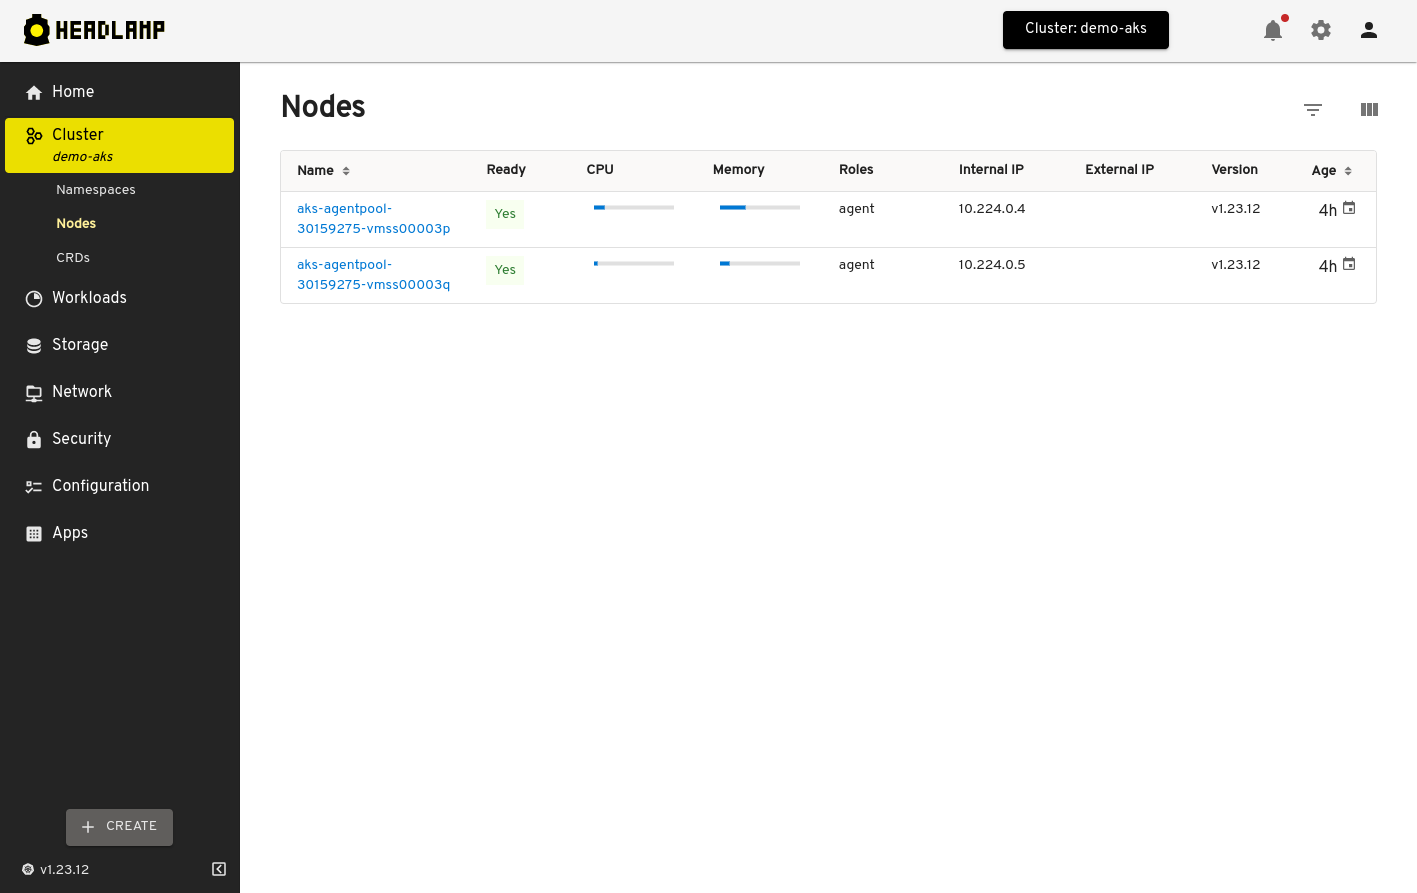Viewport: 1417px width, 893px height.
Task: Click the internal IP 10.224.0.5
Action: point(992,265)
